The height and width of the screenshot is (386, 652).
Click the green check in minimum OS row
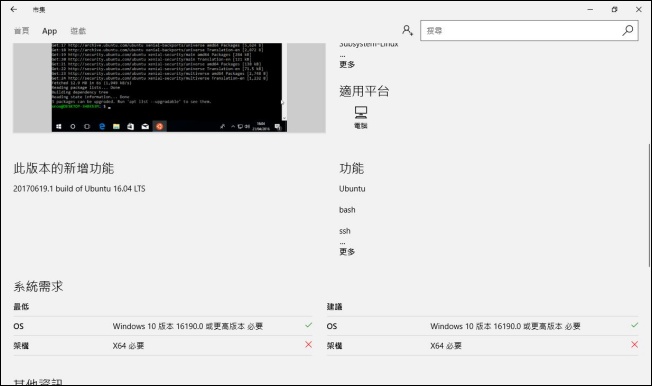click(308, 325)
